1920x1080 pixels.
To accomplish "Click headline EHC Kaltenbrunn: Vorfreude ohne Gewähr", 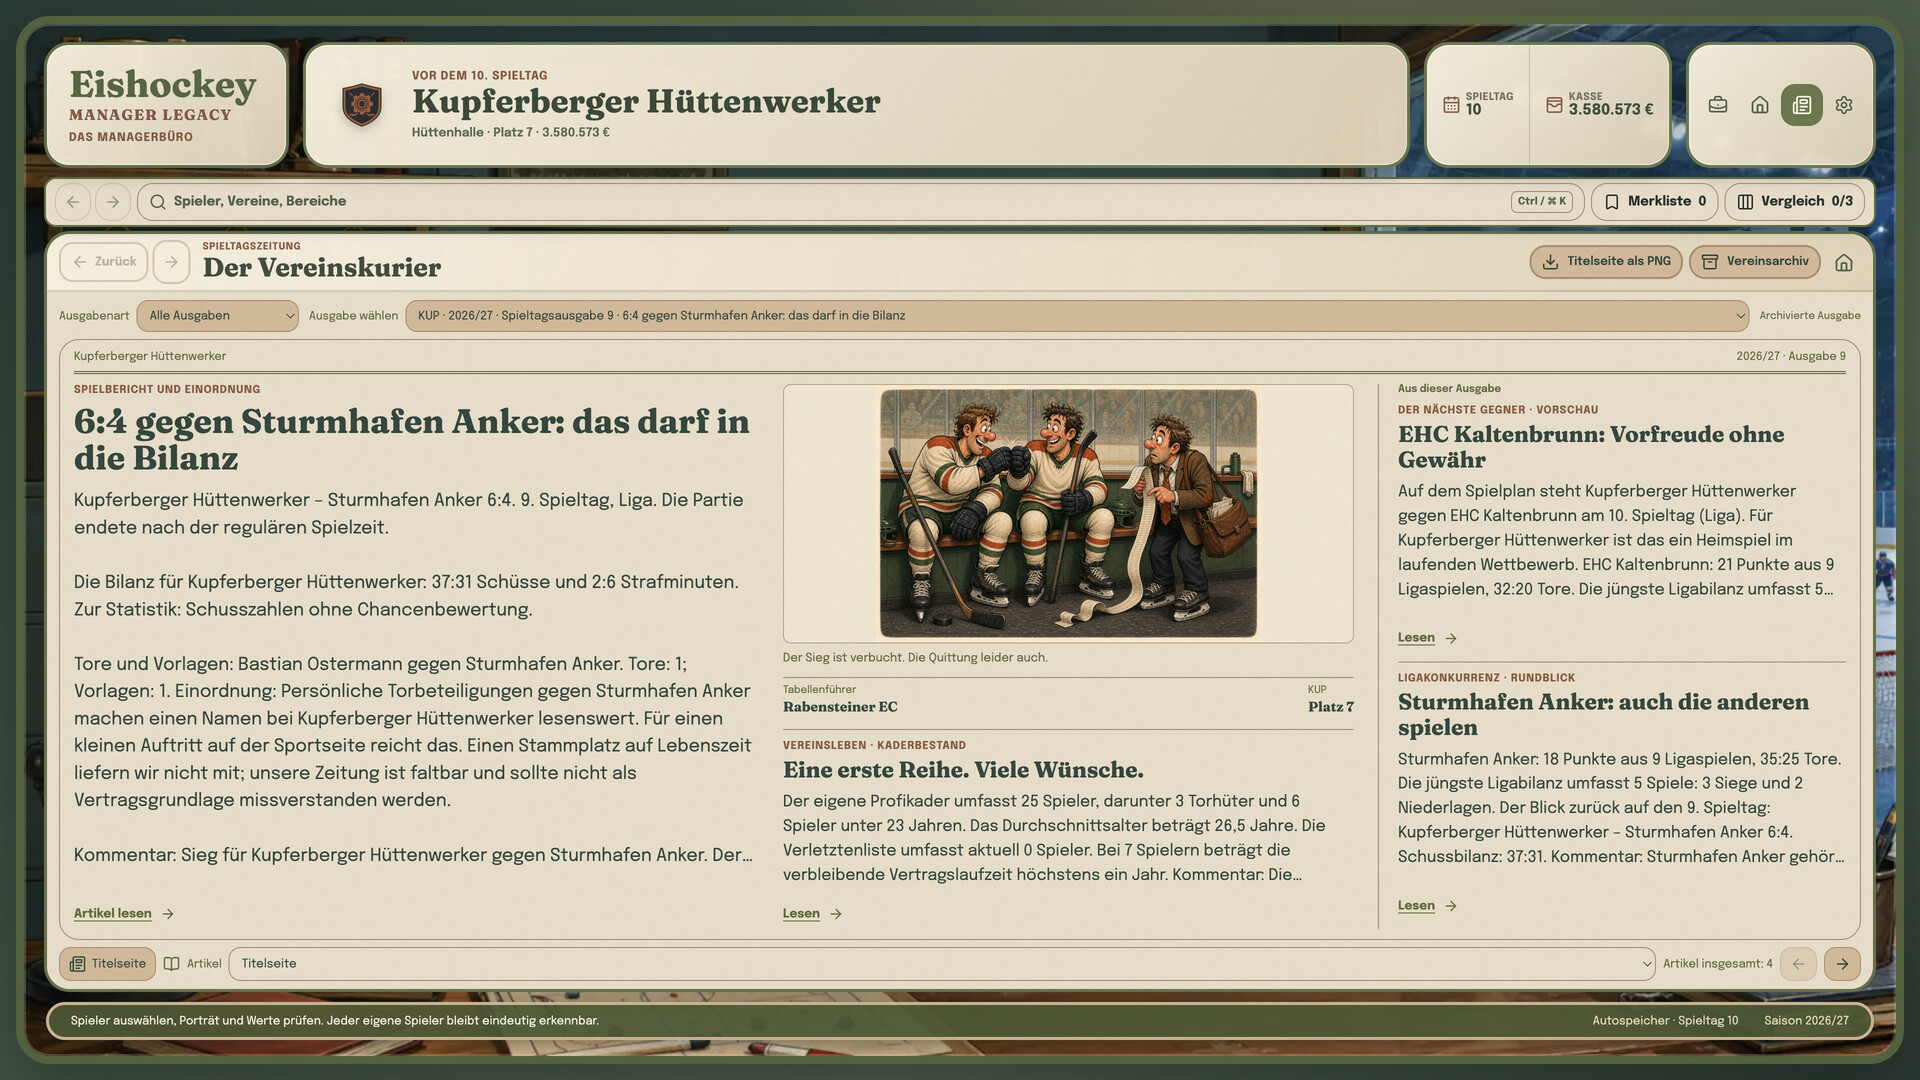I will 1590,447.
